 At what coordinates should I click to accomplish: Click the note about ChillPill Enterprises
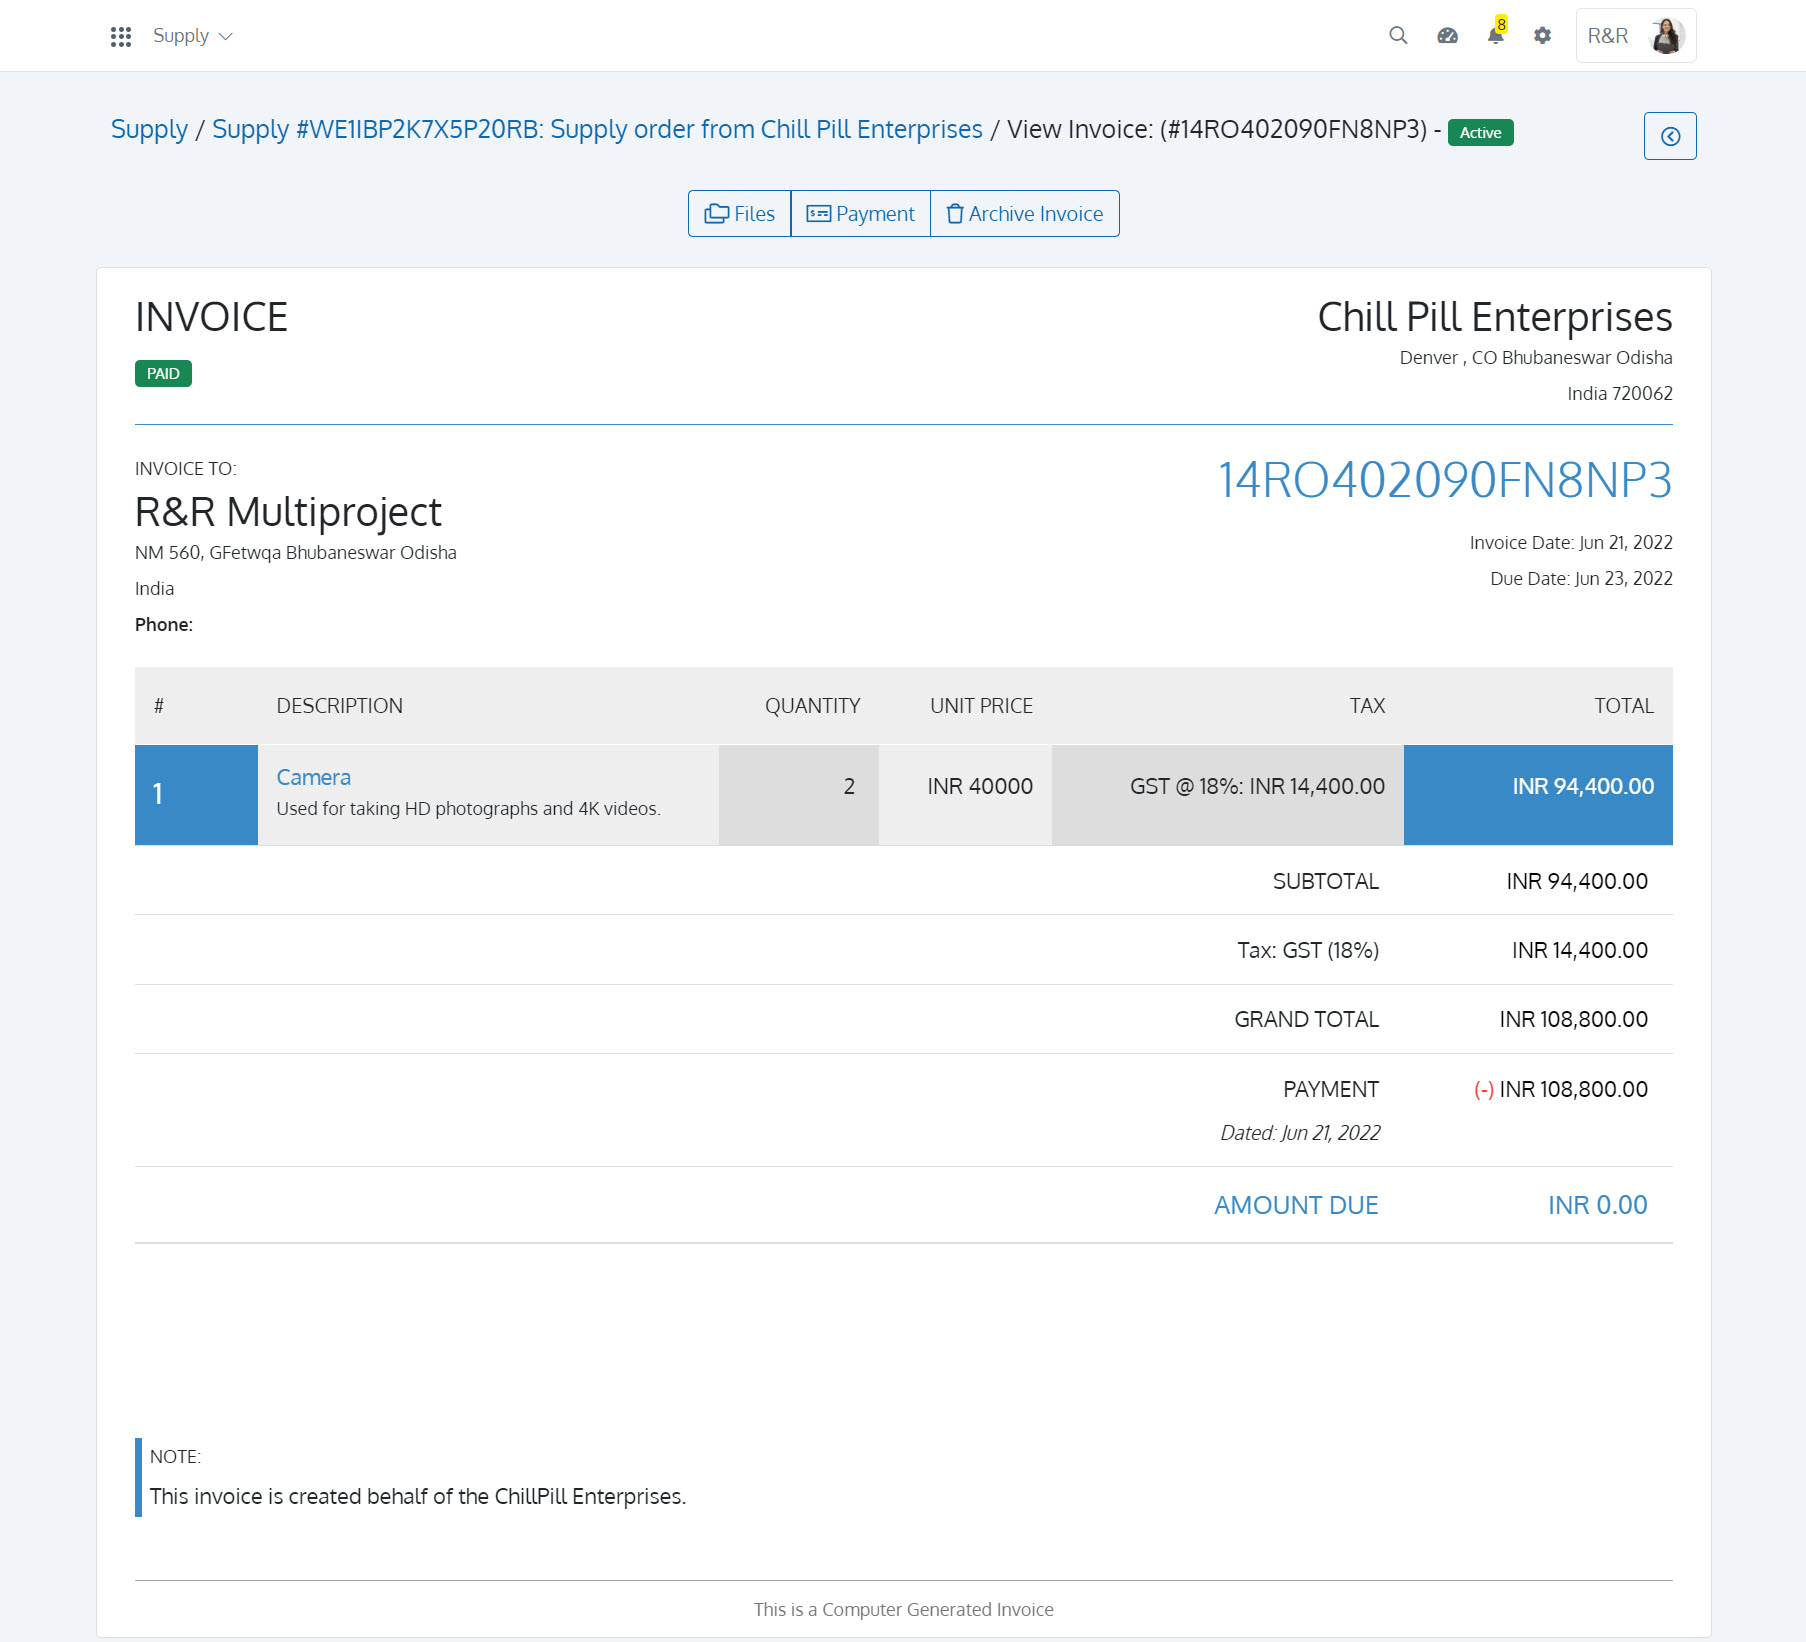tap(417, 1496)
